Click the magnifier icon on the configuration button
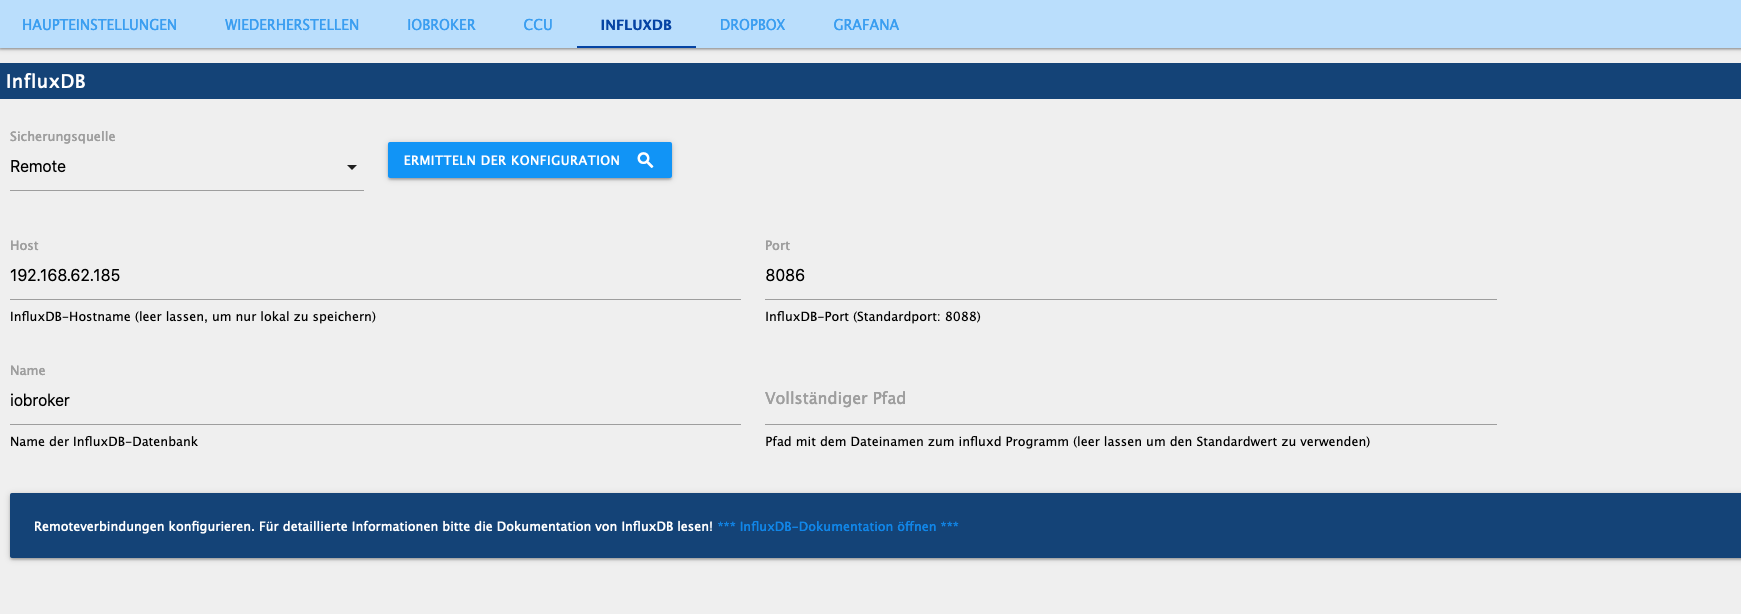Screen dimensions: 1741x614 tap(646, 160)
